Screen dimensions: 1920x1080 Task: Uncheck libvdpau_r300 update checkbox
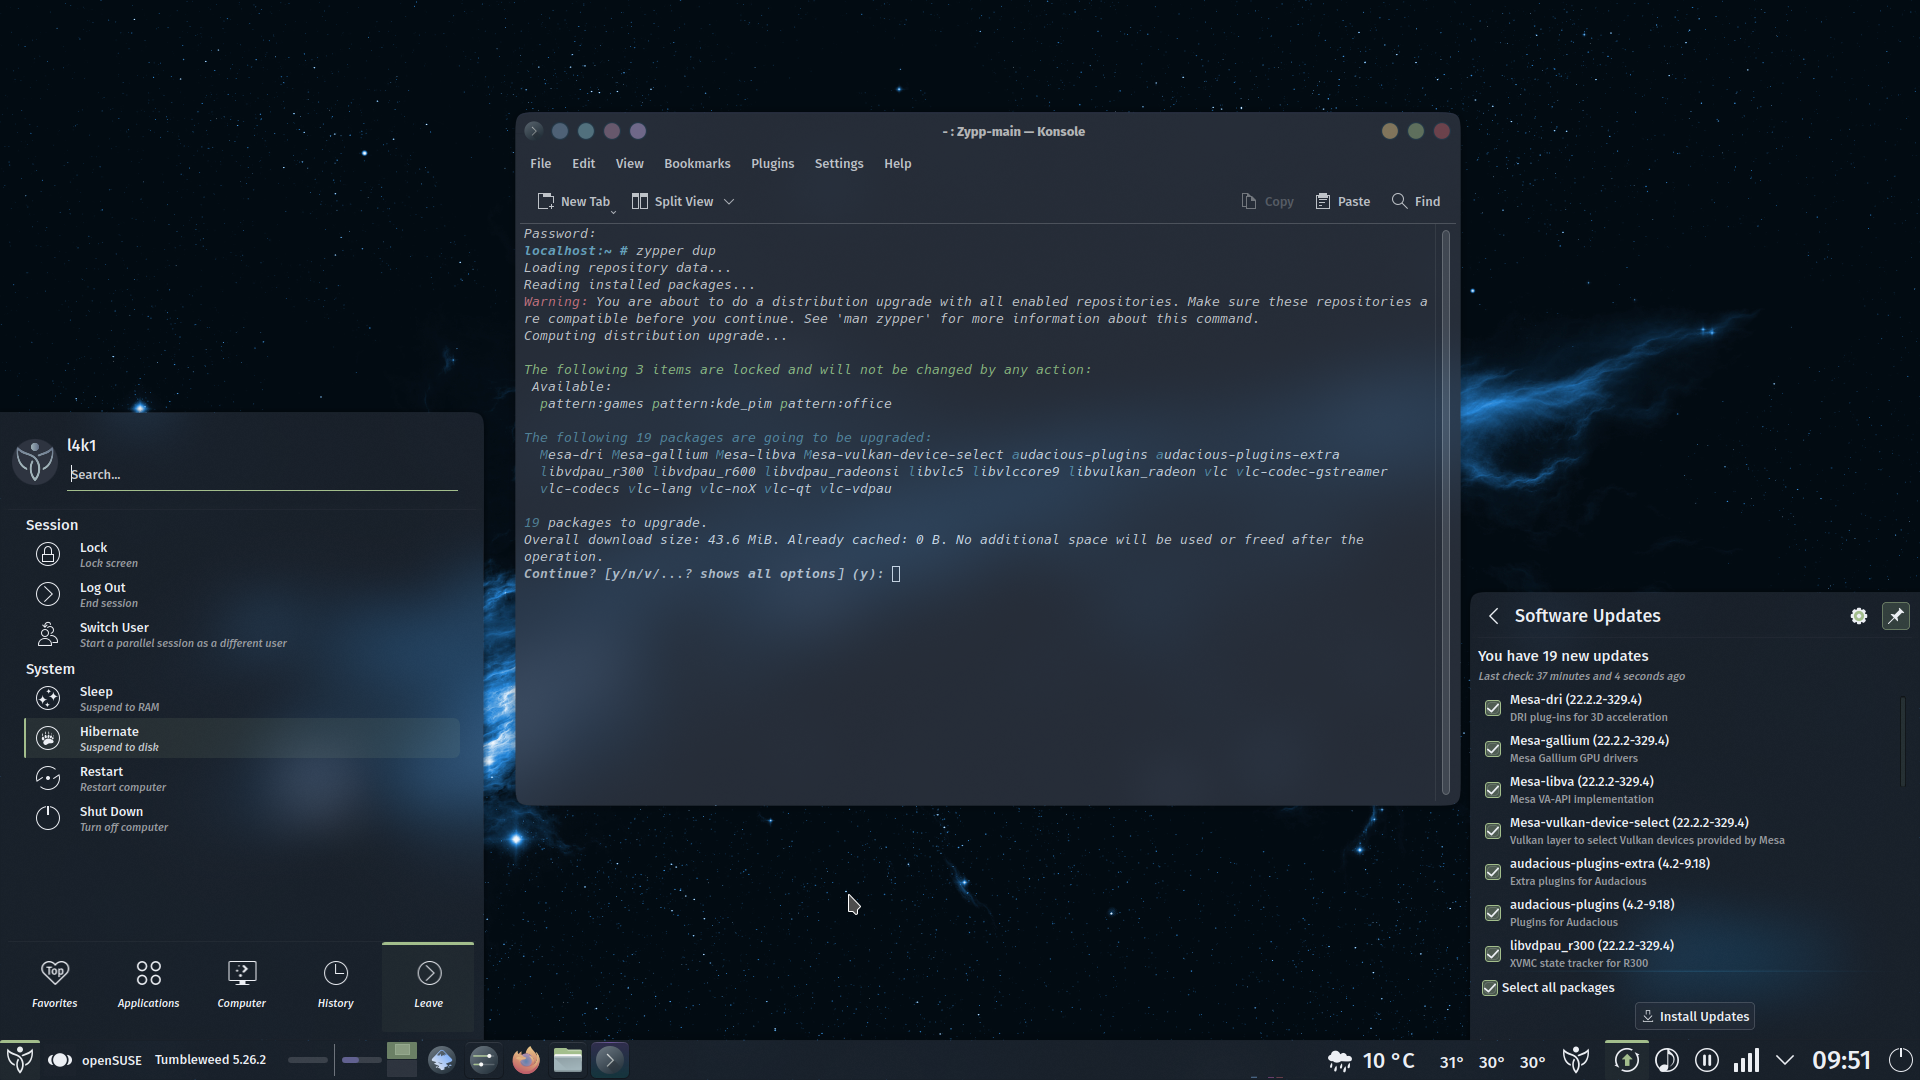[x=1493, y=954]
